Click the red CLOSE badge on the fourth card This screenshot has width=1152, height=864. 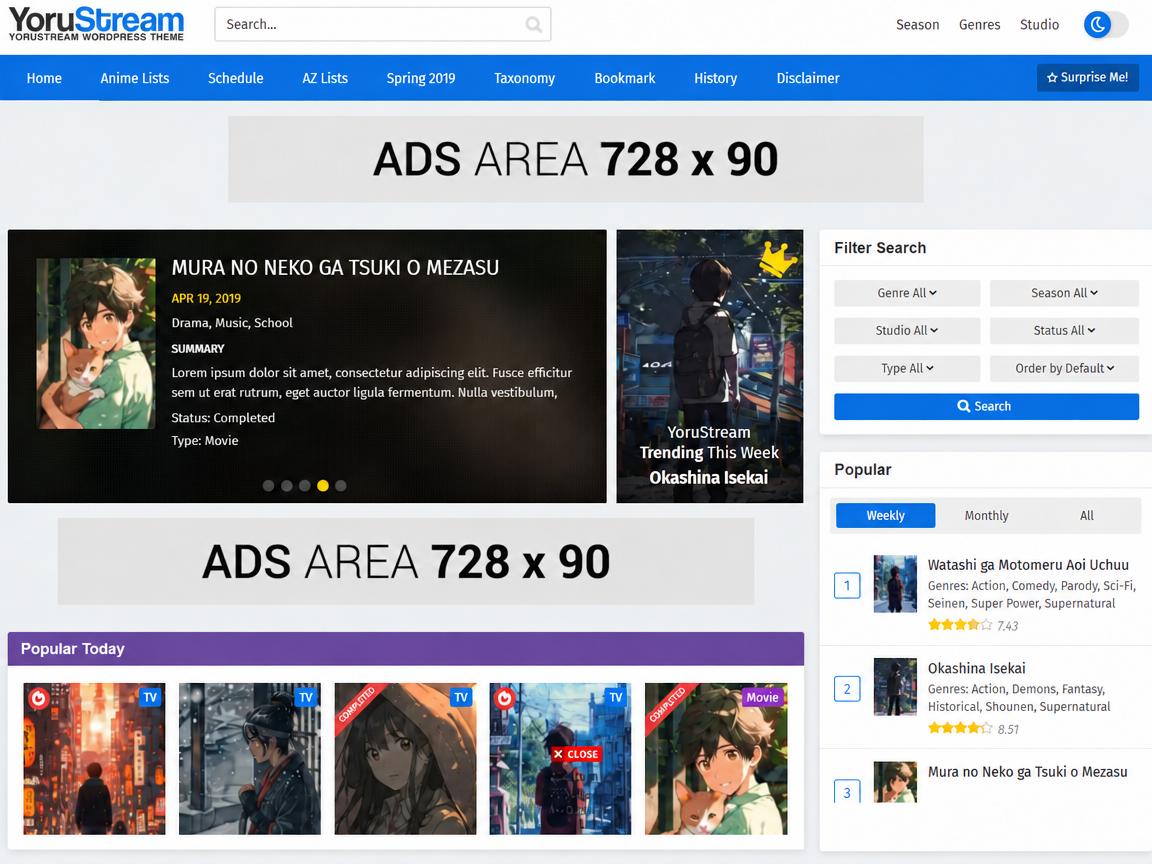click(x=576, y=755)
